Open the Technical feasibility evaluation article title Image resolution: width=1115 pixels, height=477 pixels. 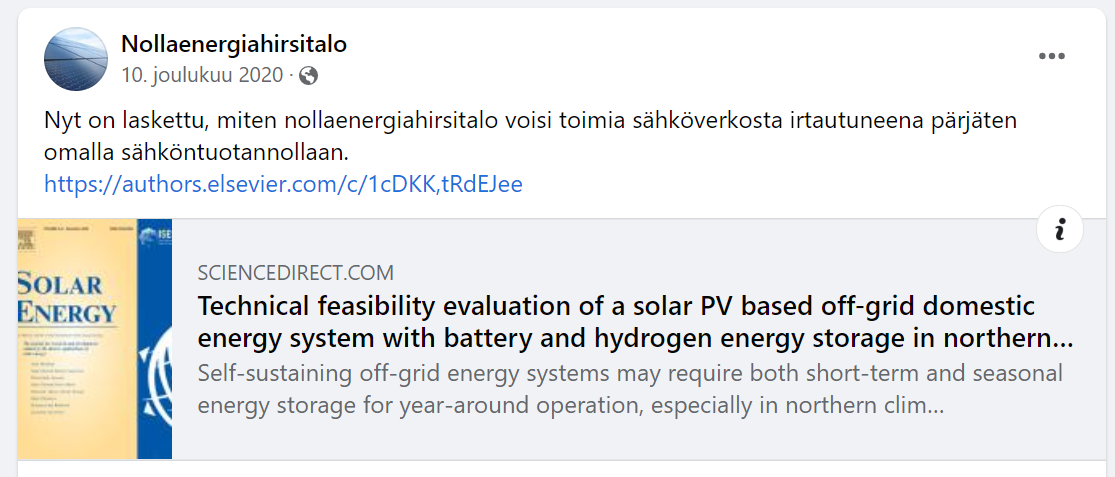[x=616, y=305]
